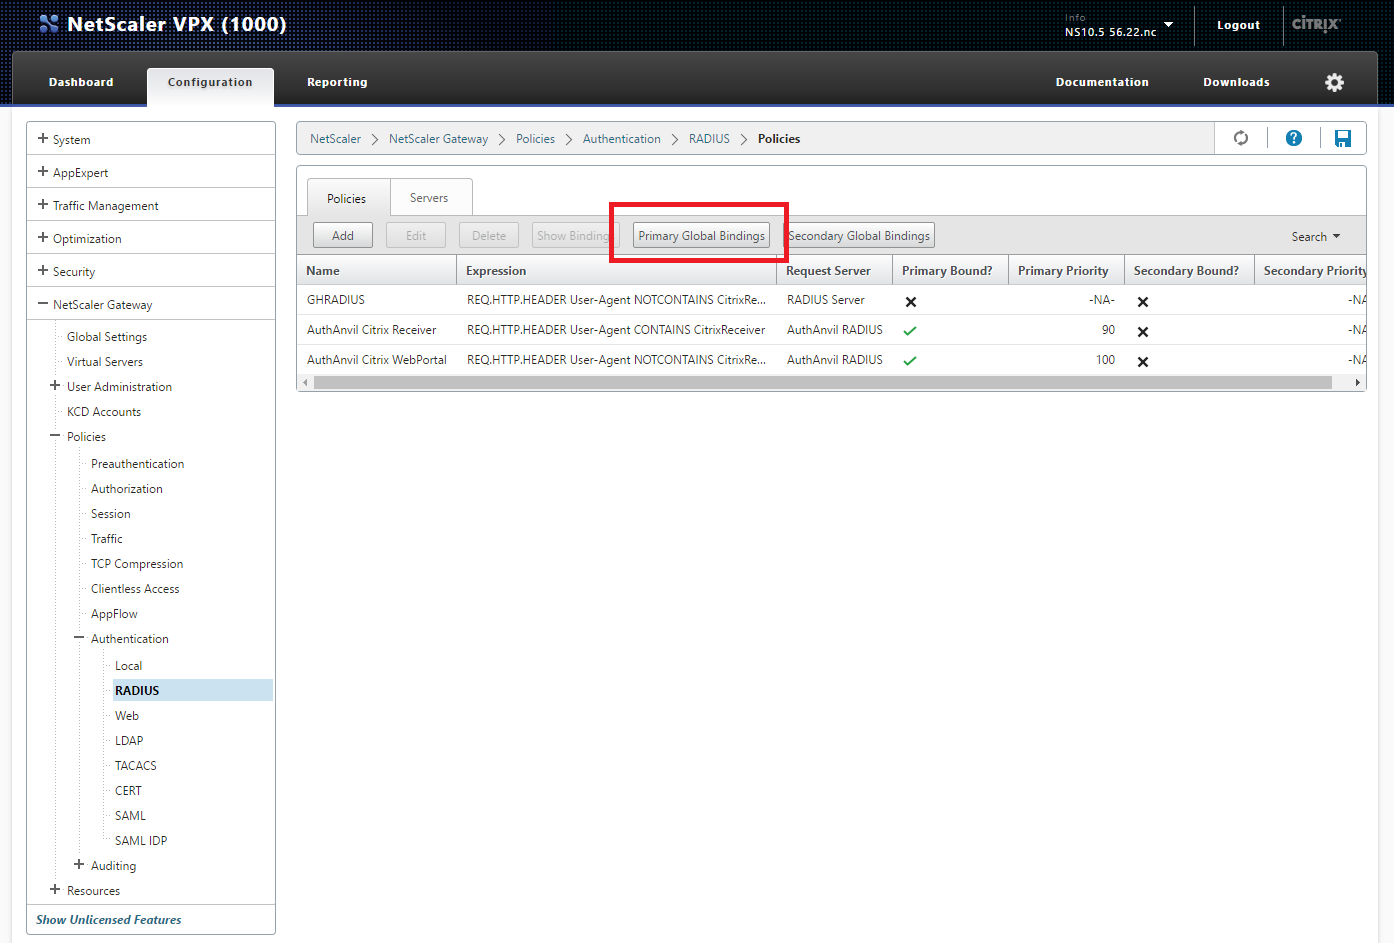This screenshot has height=943, width=1394.
Task: Open Preauthentication policies
Action: (x=138, y=464)
